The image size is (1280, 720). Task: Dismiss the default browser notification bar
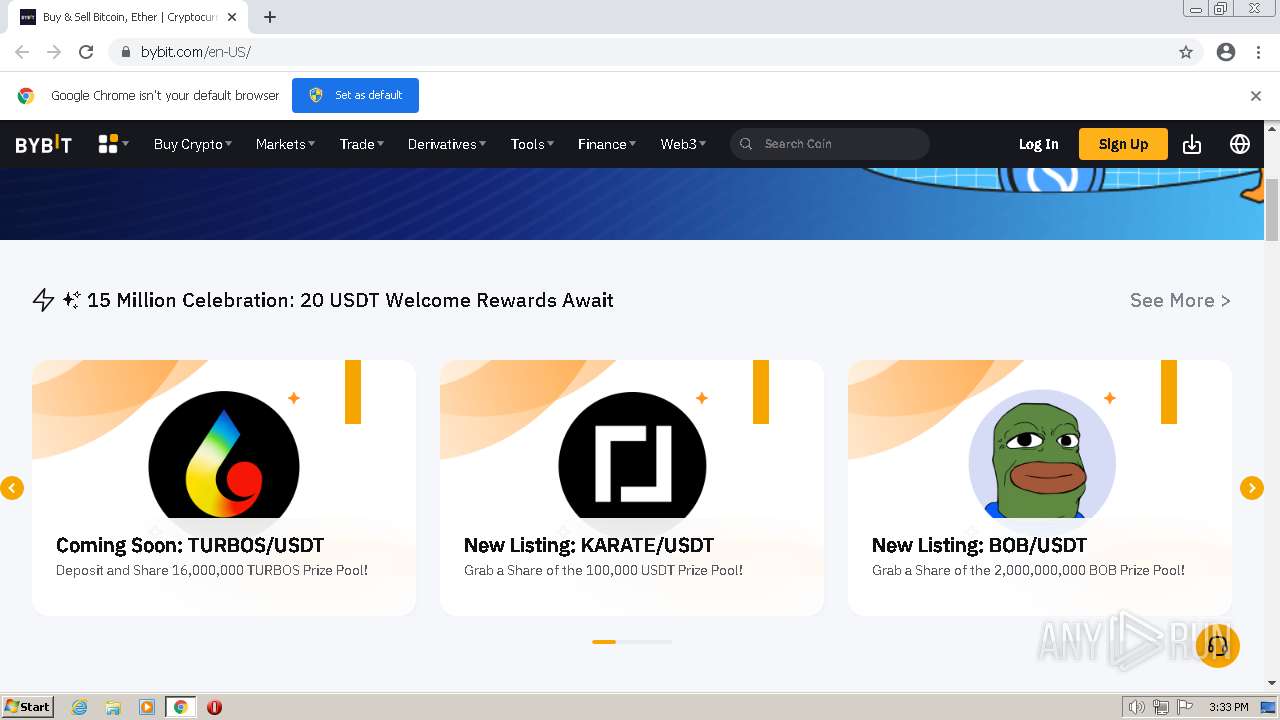click(x=1256, y=96)
